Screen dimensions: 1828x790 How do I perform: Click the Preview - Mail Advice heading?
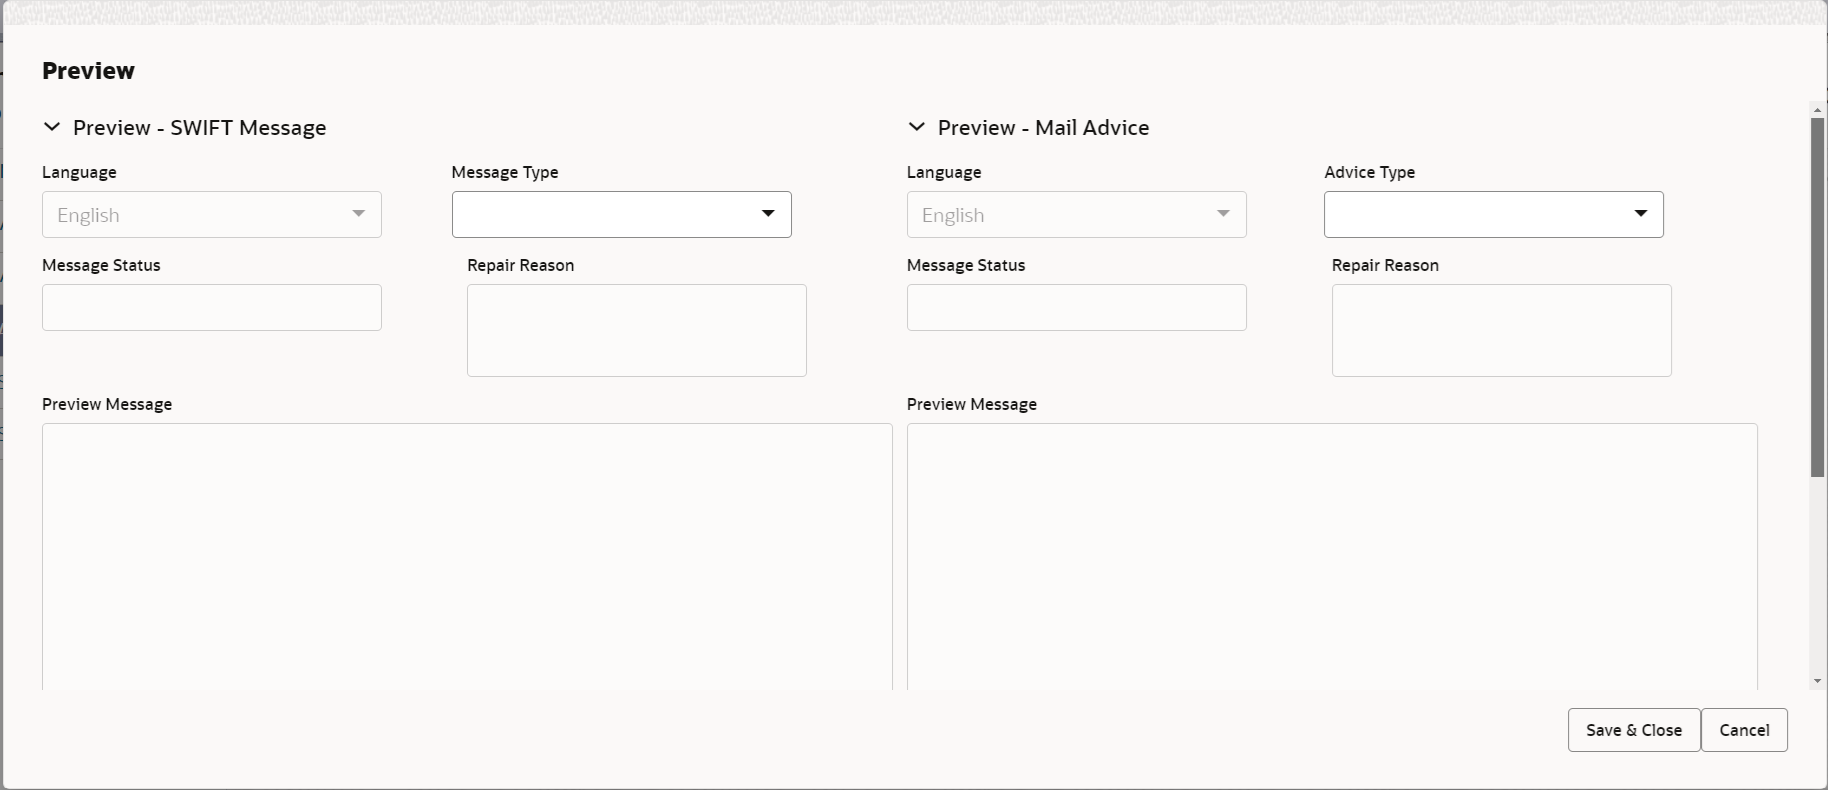tap(1043, 127)
